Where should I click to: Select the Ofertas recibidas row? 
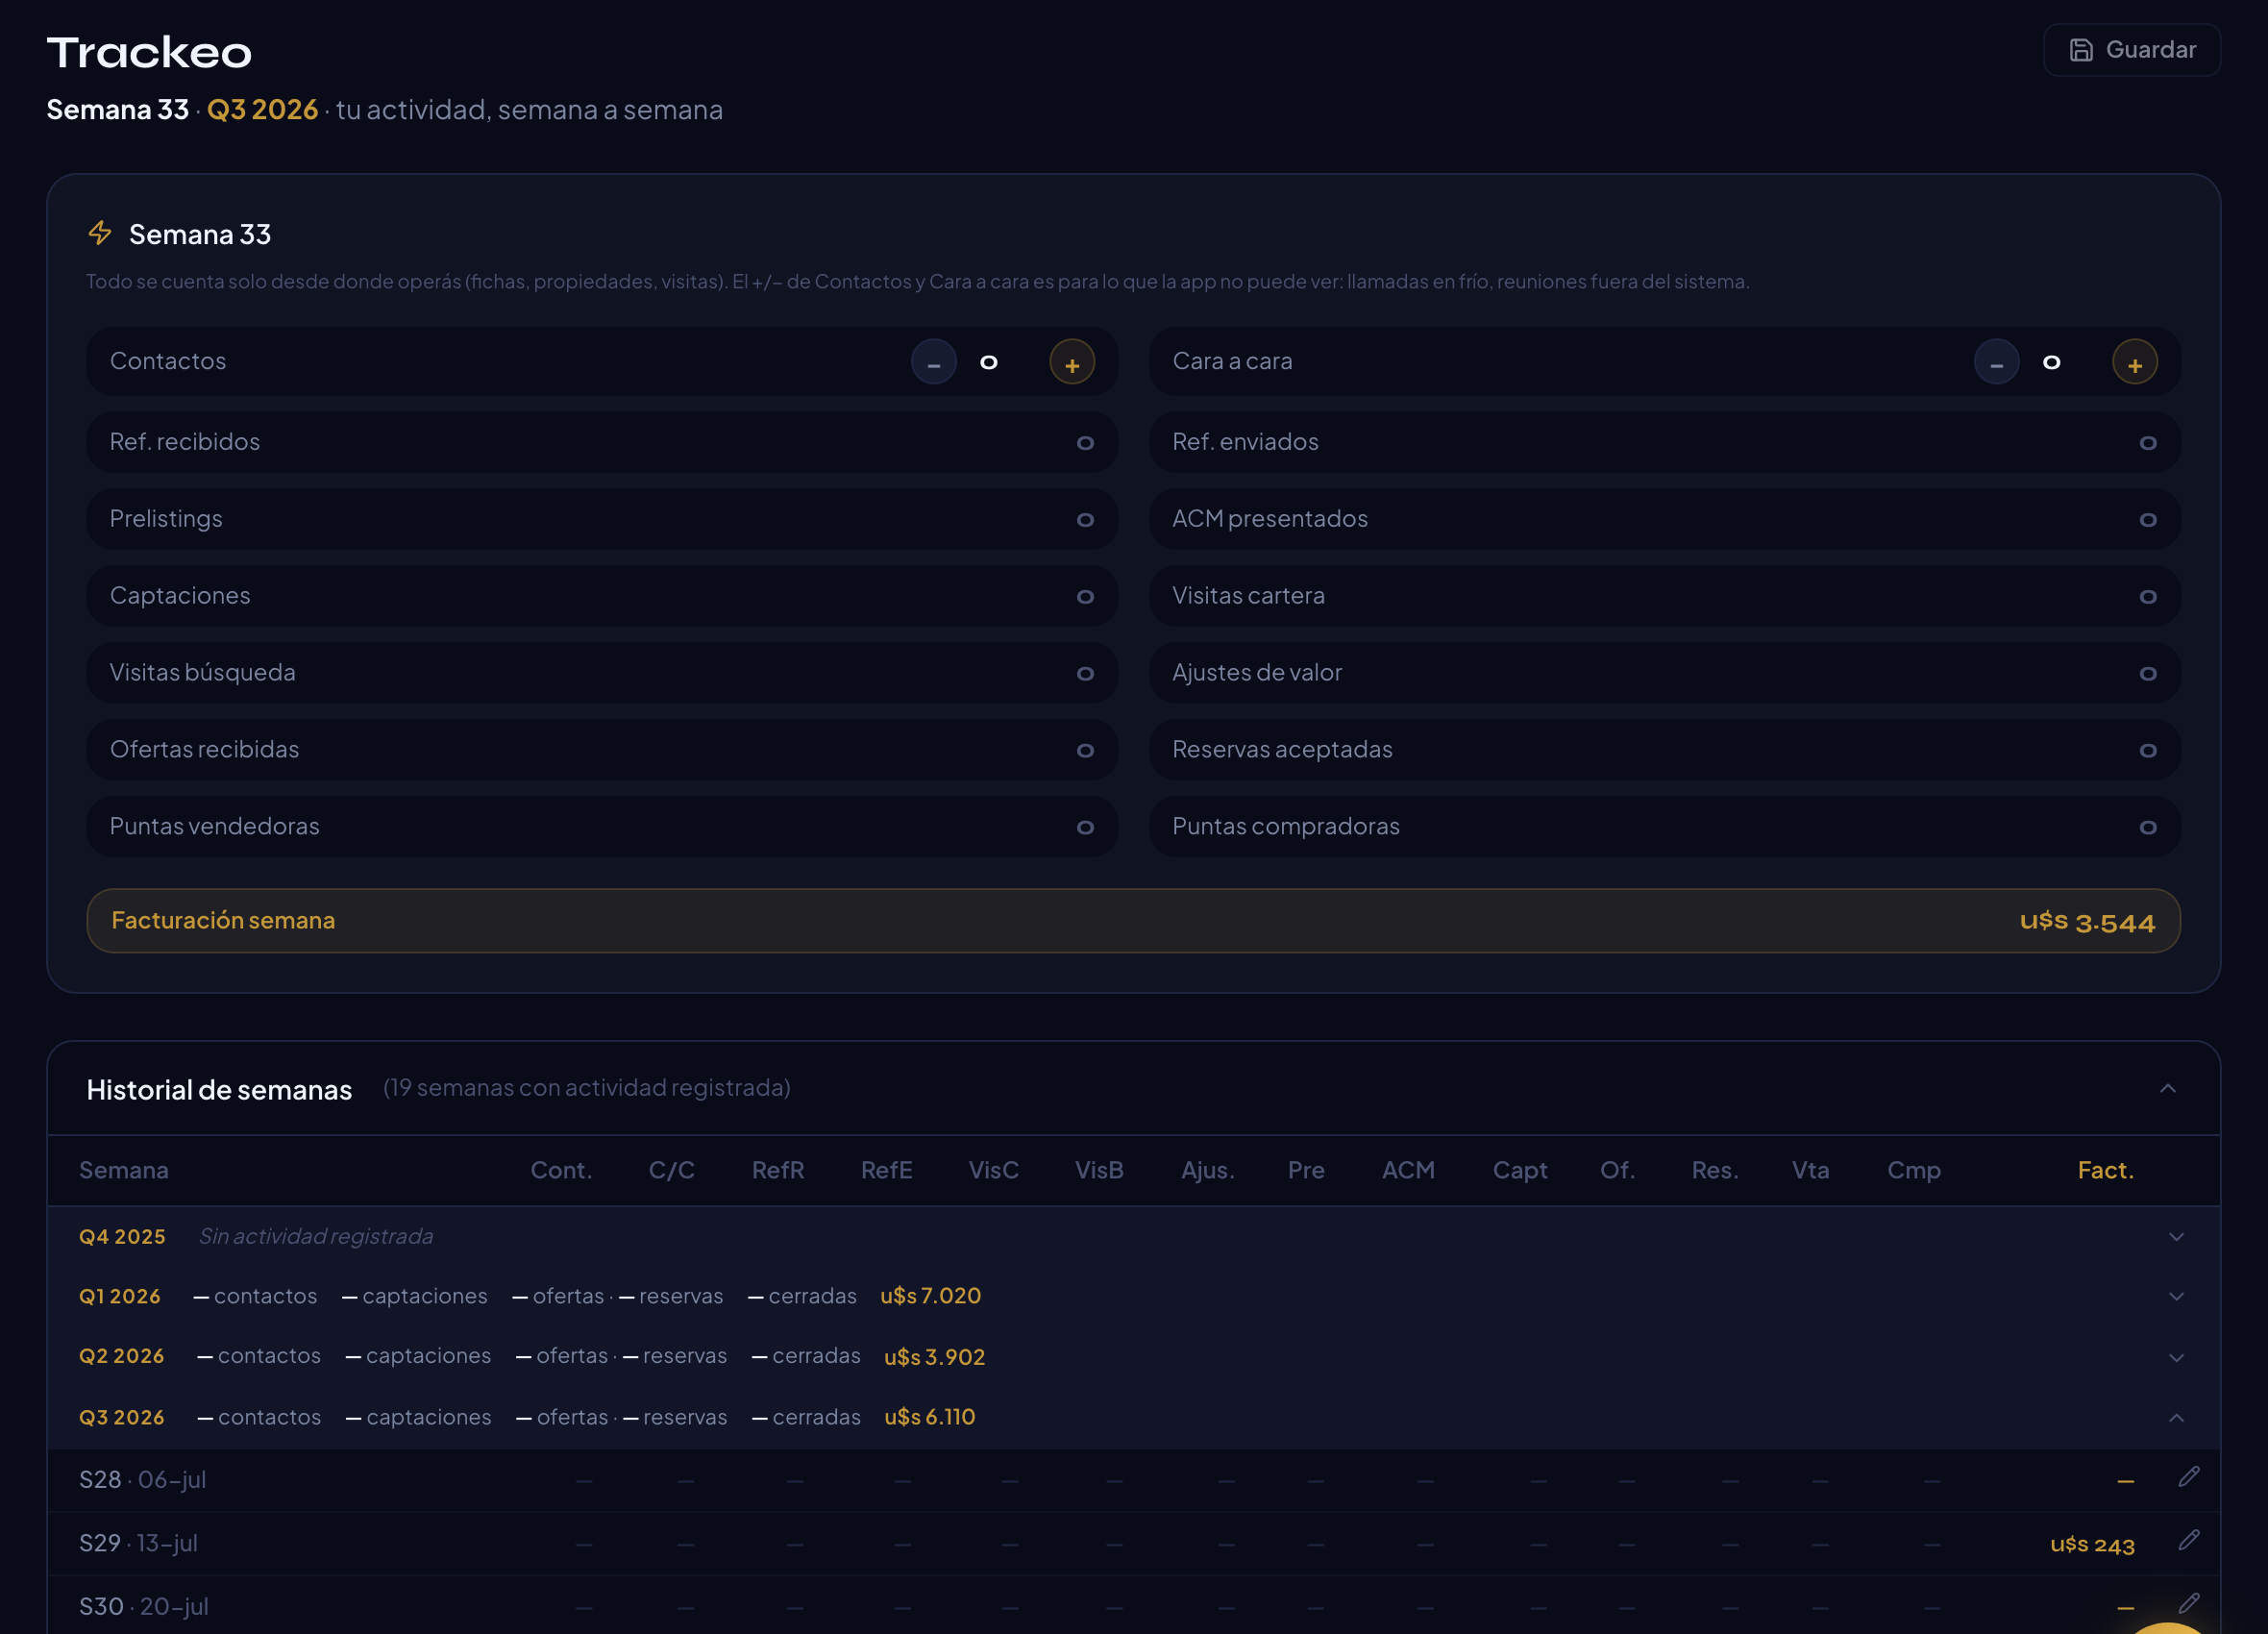602,750
